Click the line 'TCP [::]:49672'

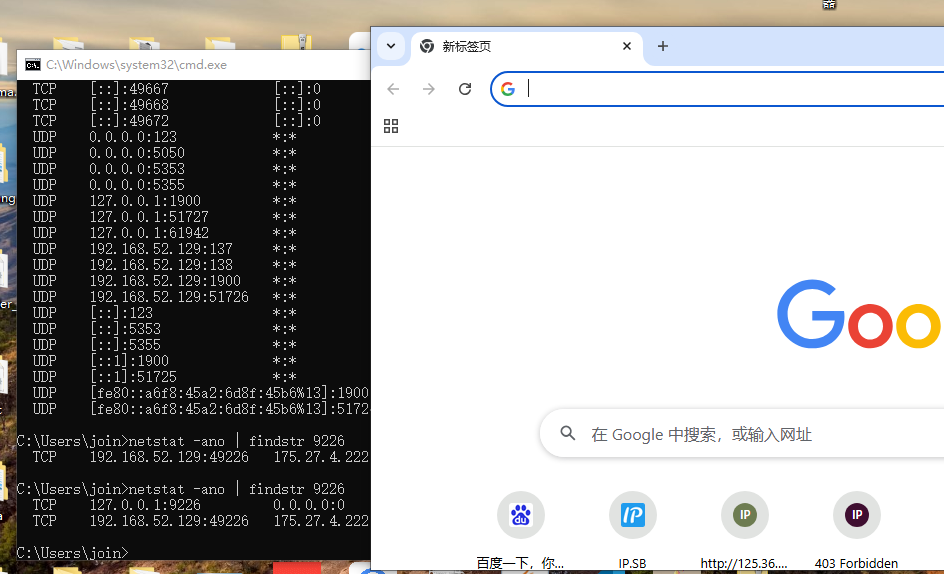pos(176,121)
